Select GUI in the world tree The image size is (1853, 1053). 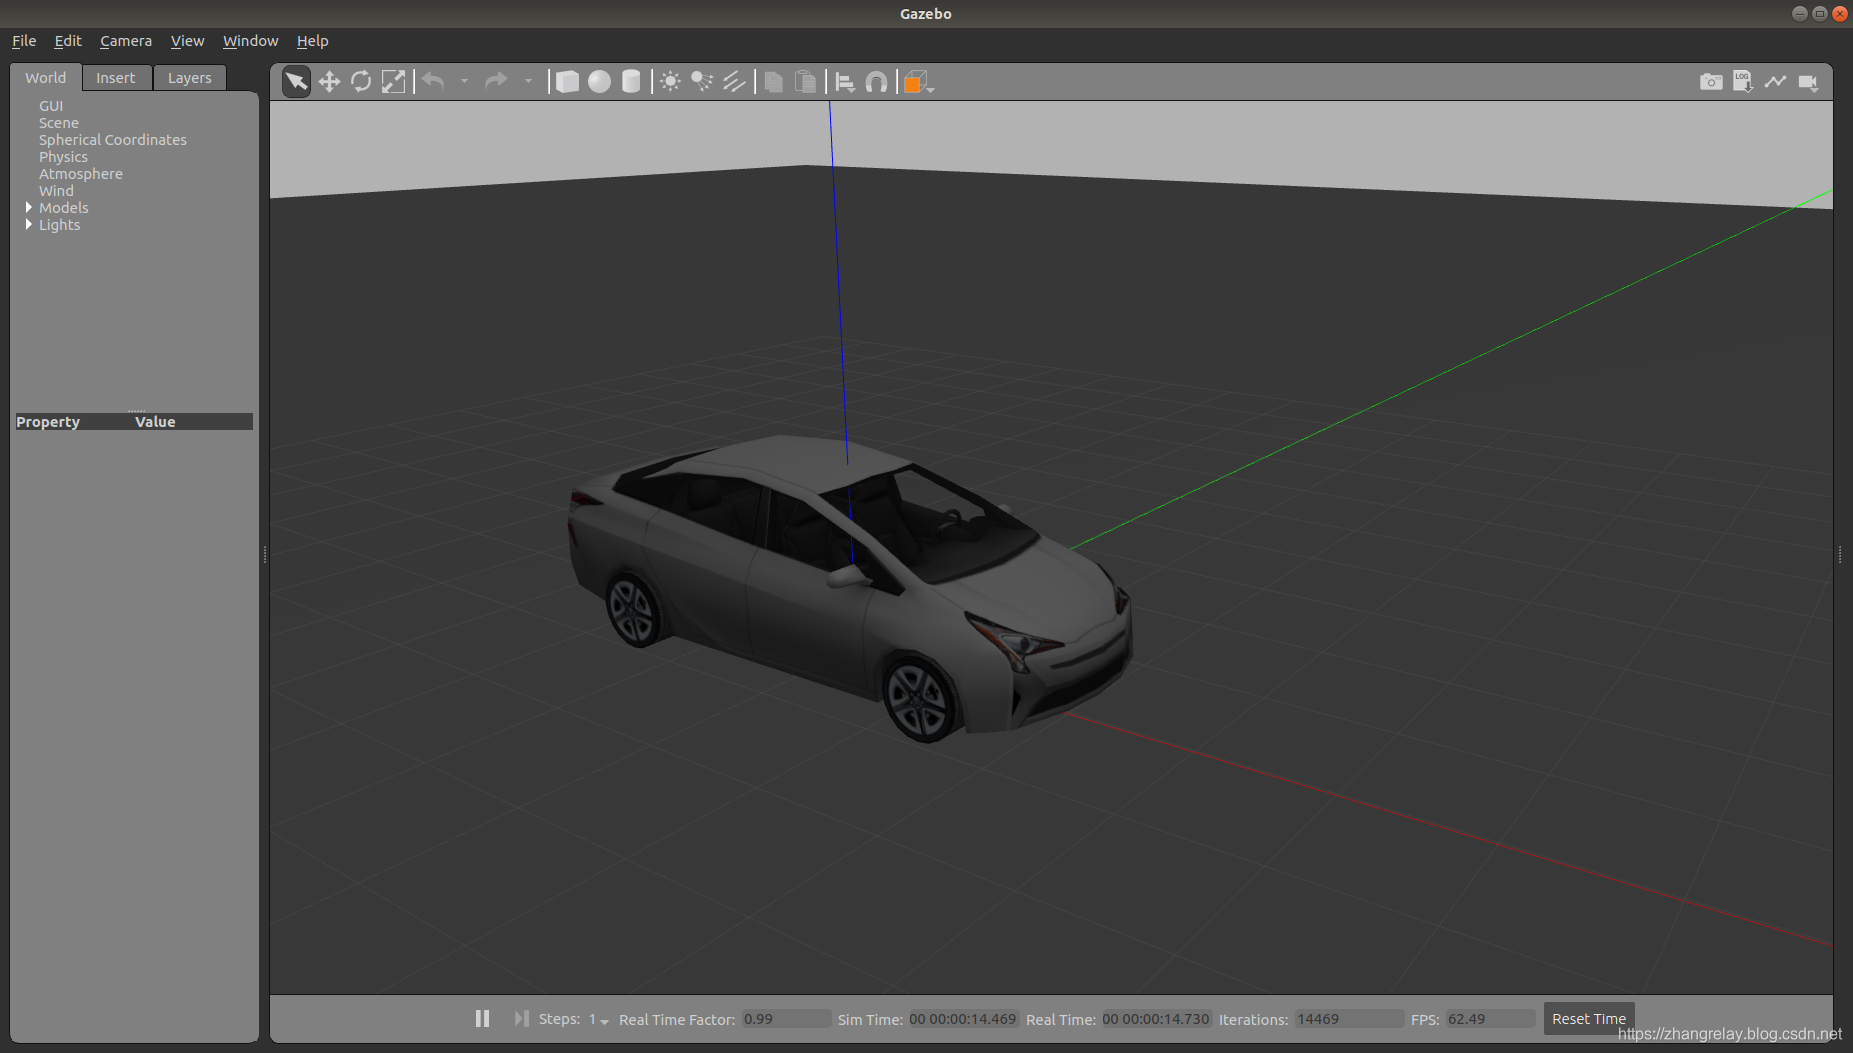(x=51, y=106)
